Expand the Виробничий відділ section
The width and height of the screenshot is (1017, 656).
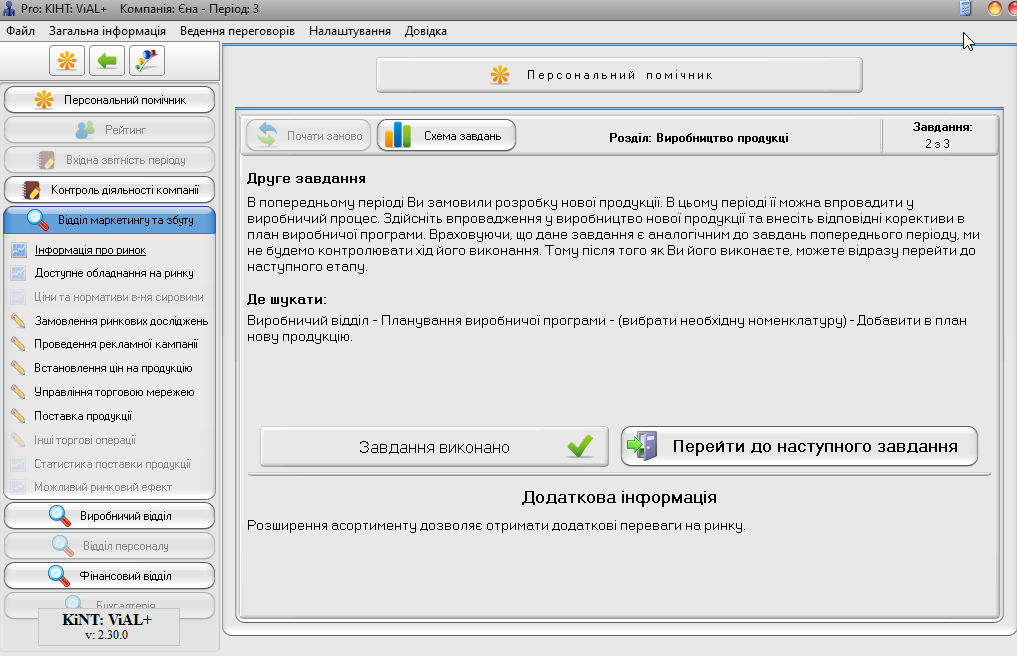pyautogui.click(x=110, y=516)
